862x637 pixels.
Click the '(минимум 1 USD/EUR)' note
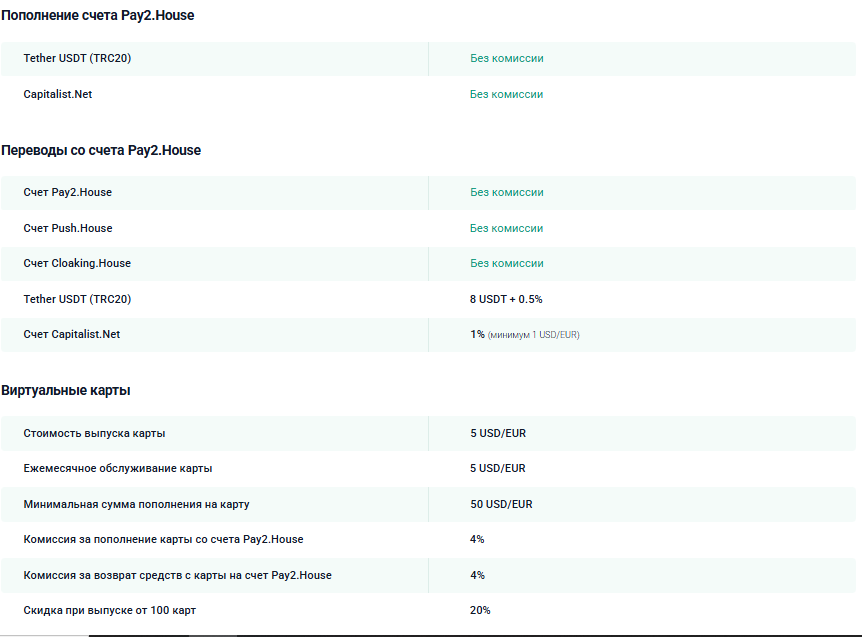click(533, 335)
